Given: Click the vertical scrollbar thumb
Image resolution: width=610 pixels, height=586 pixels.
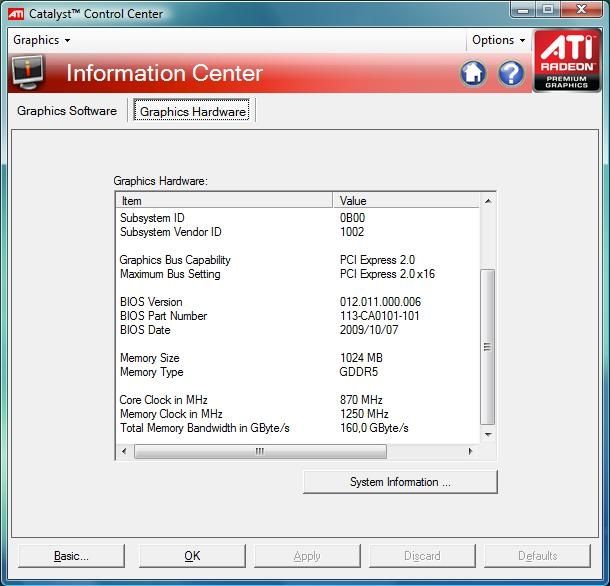Looking at the screenshot, I should [487, 347].
